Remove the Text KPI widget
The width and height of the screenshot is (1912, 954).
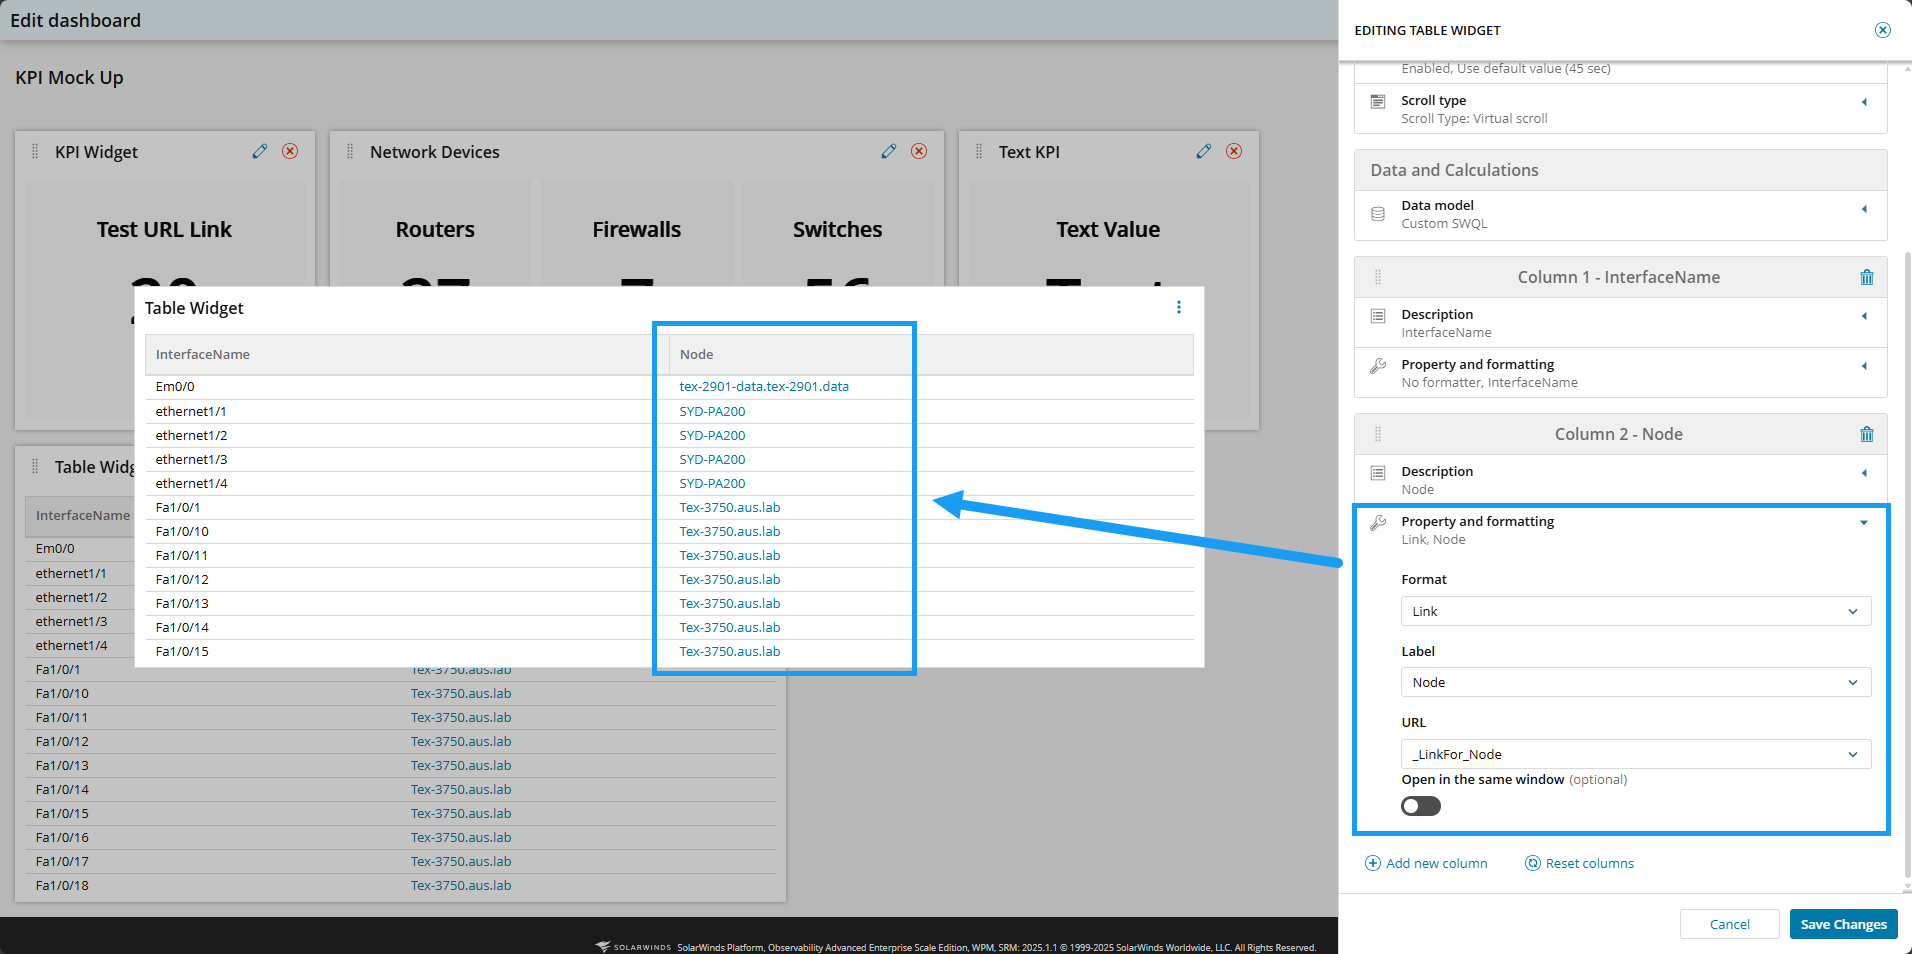coord(1234,151)
